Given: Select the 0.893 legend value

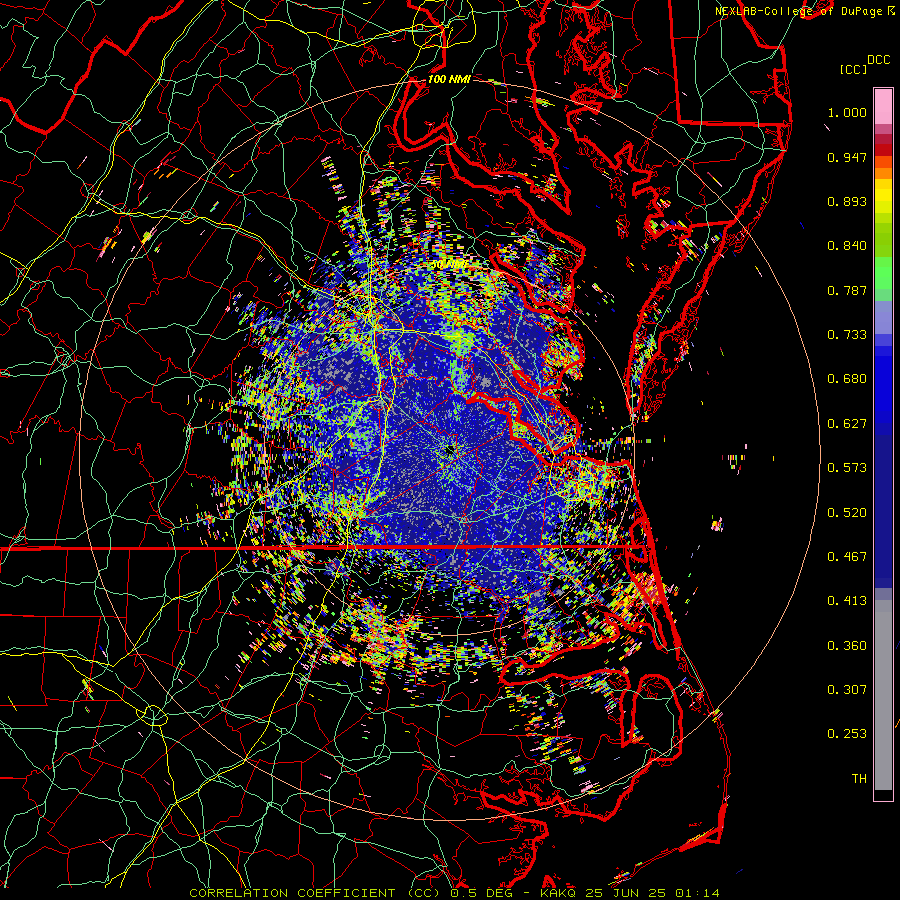Looking at the screenshot, I should tap(847, 201).
